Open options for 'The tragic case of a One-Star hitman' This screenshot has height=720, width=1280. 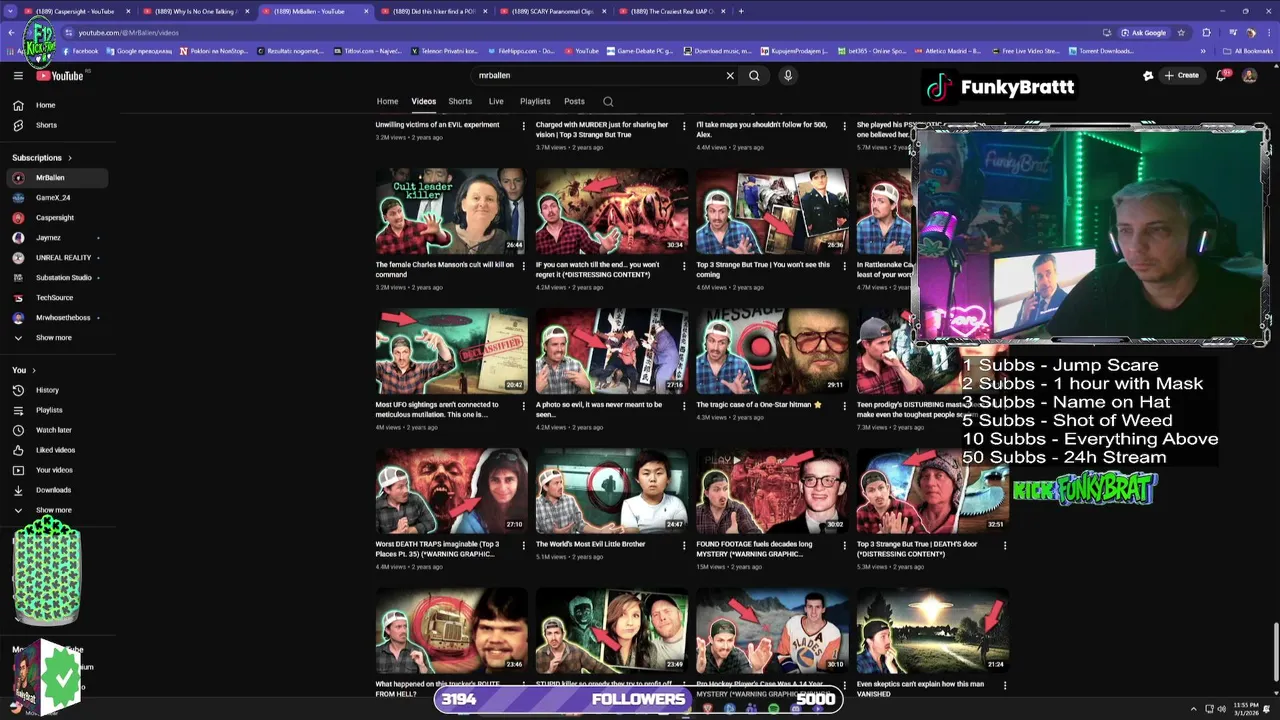pos(844,406)
